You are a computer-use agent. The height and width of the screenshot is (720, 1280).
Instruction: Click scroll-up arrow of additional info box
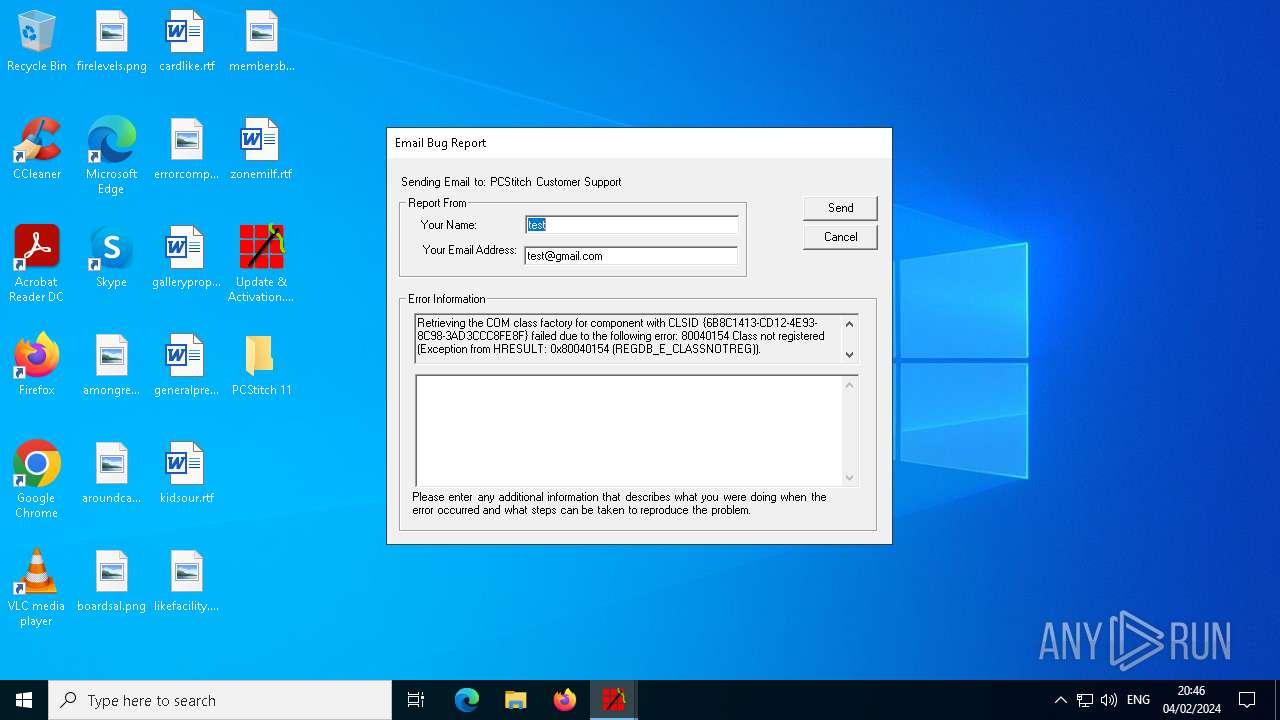850,385
